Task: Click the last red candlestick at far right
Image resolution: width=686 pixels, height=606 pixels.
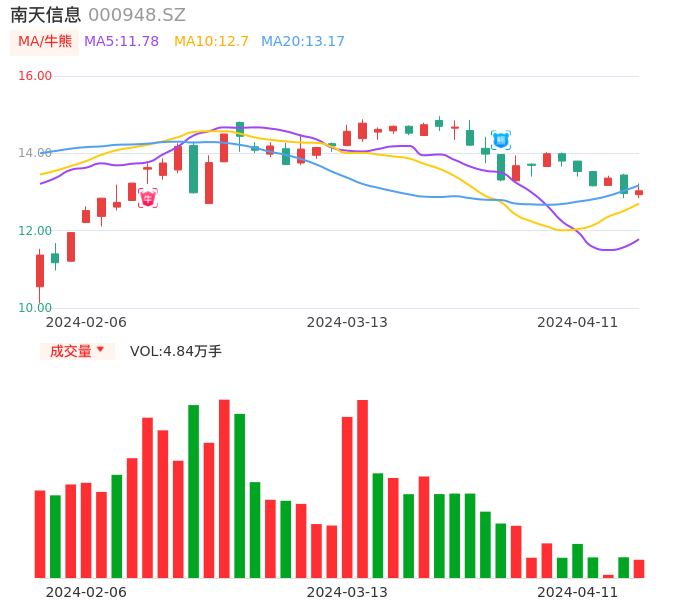Action: pyautogui.click(x=639, y=192)
